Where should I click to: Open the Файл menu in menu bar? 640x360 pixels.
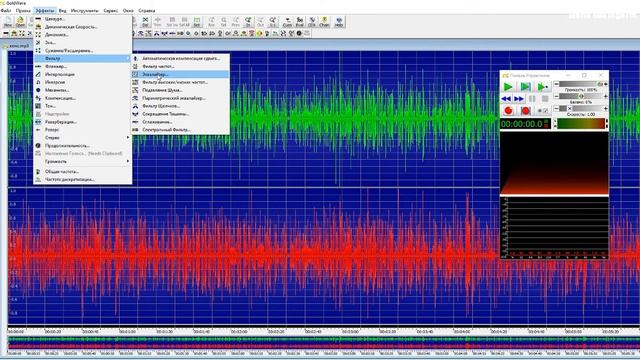[x=6, y=11]
